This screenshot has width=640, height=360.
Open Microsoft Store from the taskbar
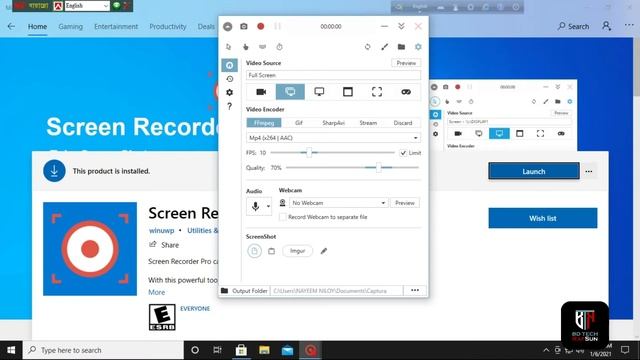tap(241, 350)
